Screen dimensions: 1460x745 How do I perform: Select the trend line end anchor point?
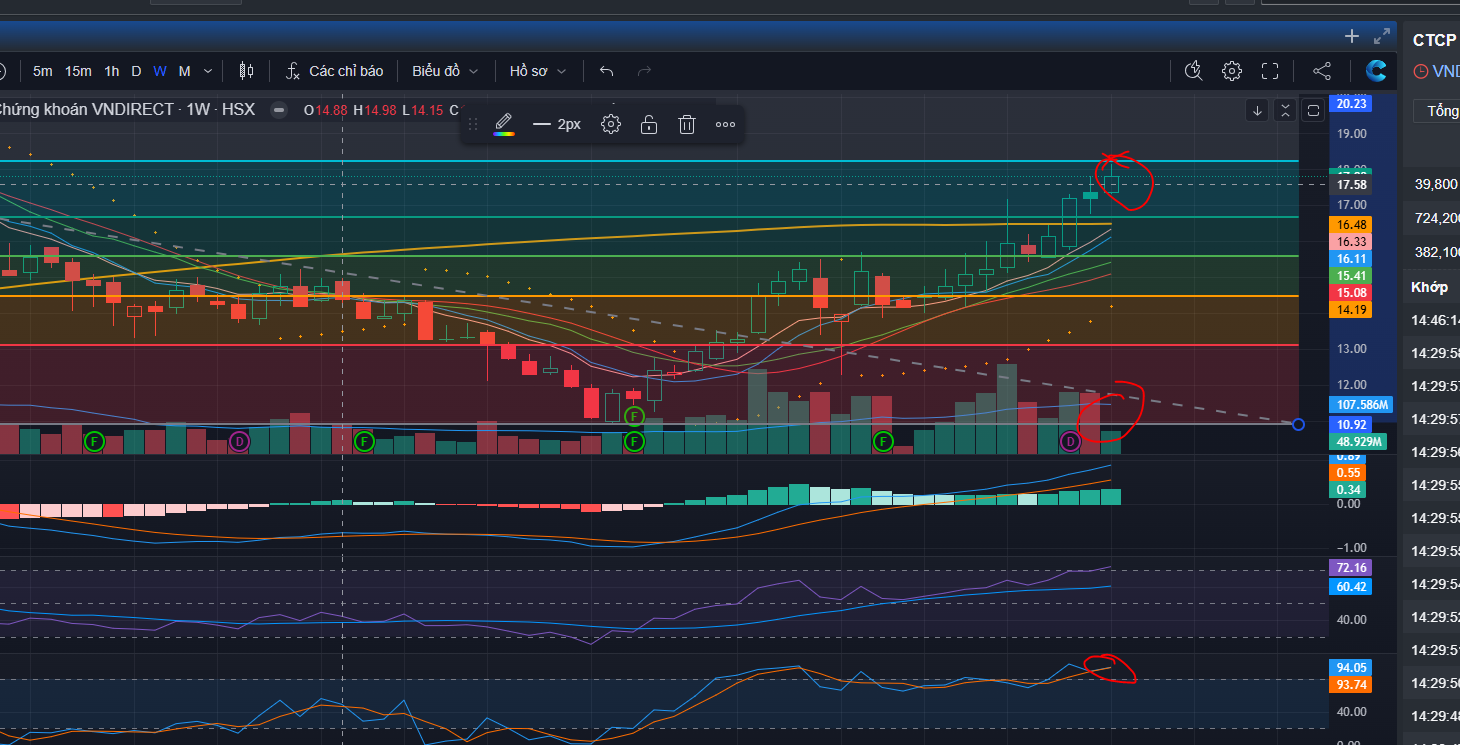pos(1298,425)
